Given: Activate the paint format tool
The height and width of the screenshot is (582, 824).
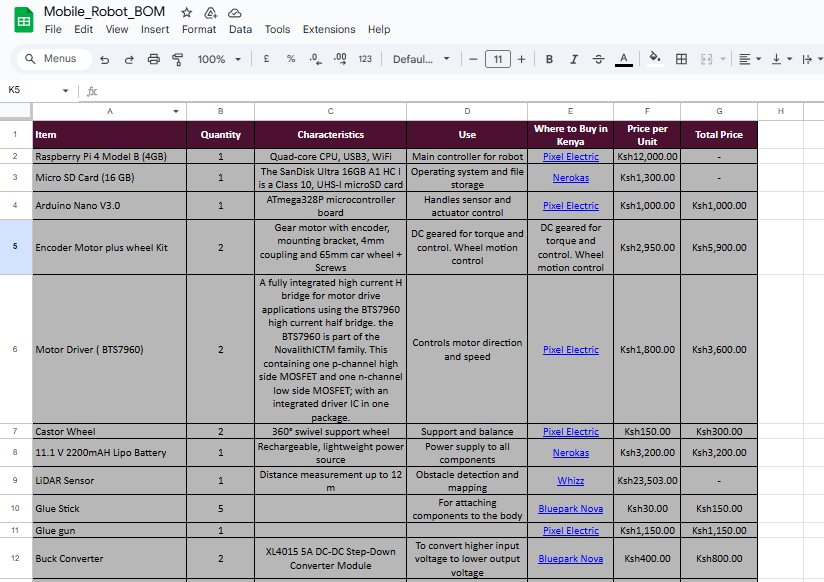Looking at the screenshot, I should tap(178, 59).
